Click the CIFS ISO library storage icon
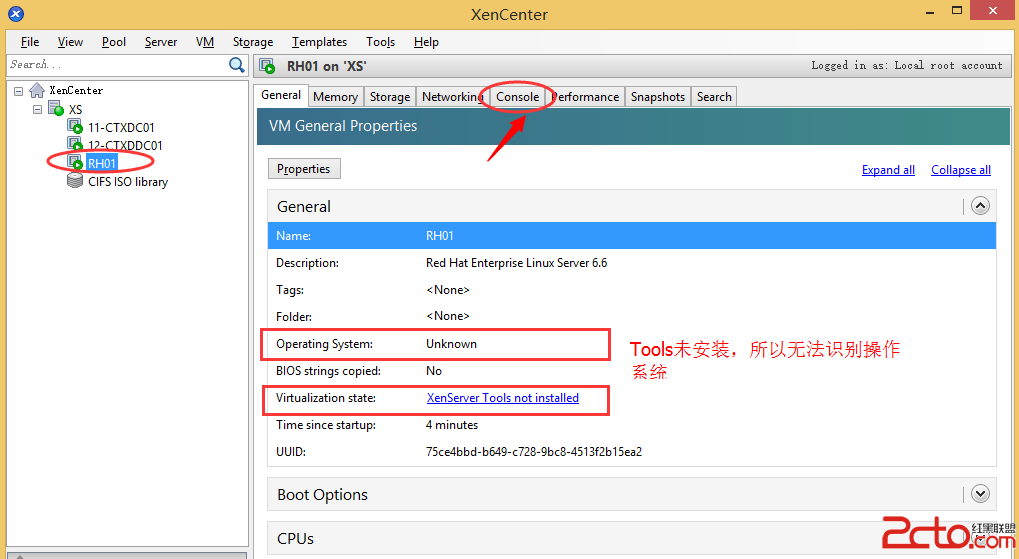This screenshot has height=559, width=1019. coord(75,181)
